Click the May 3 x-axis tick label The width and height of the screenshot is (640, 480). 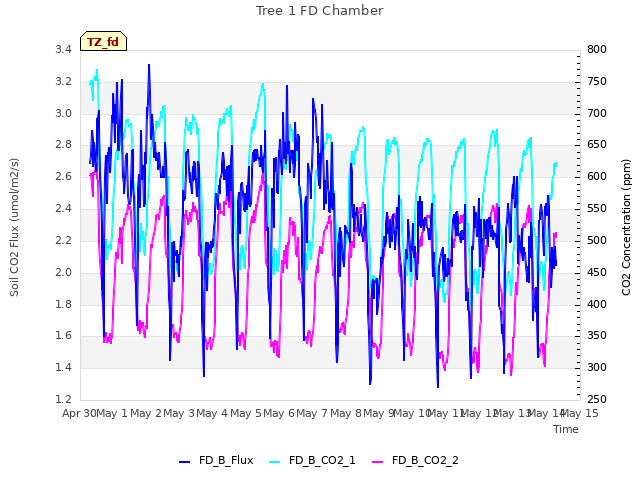coord(179,413)
